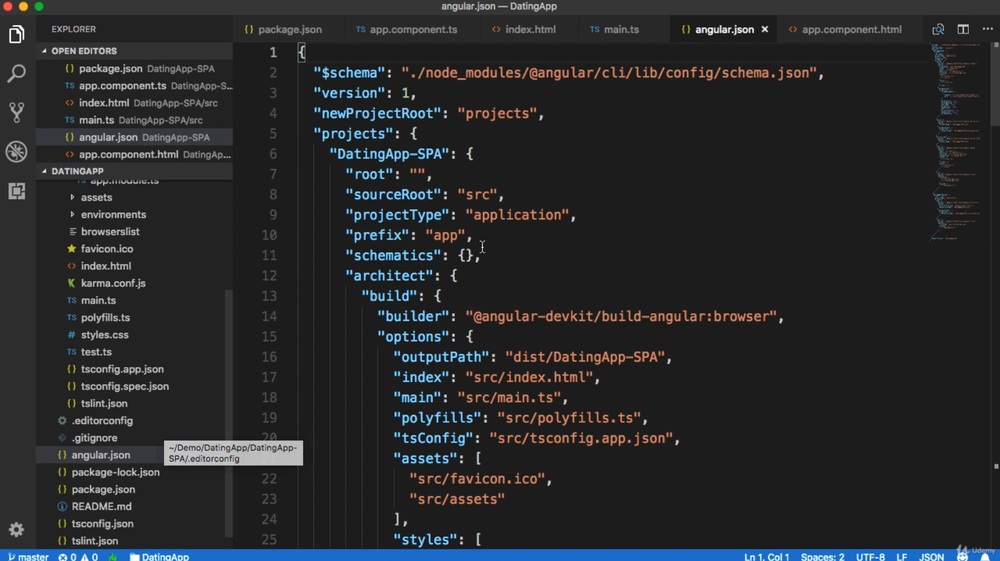1000x561 pixels.
Task: Open the editor more actions menu
Action: click(x=987, y=29)
